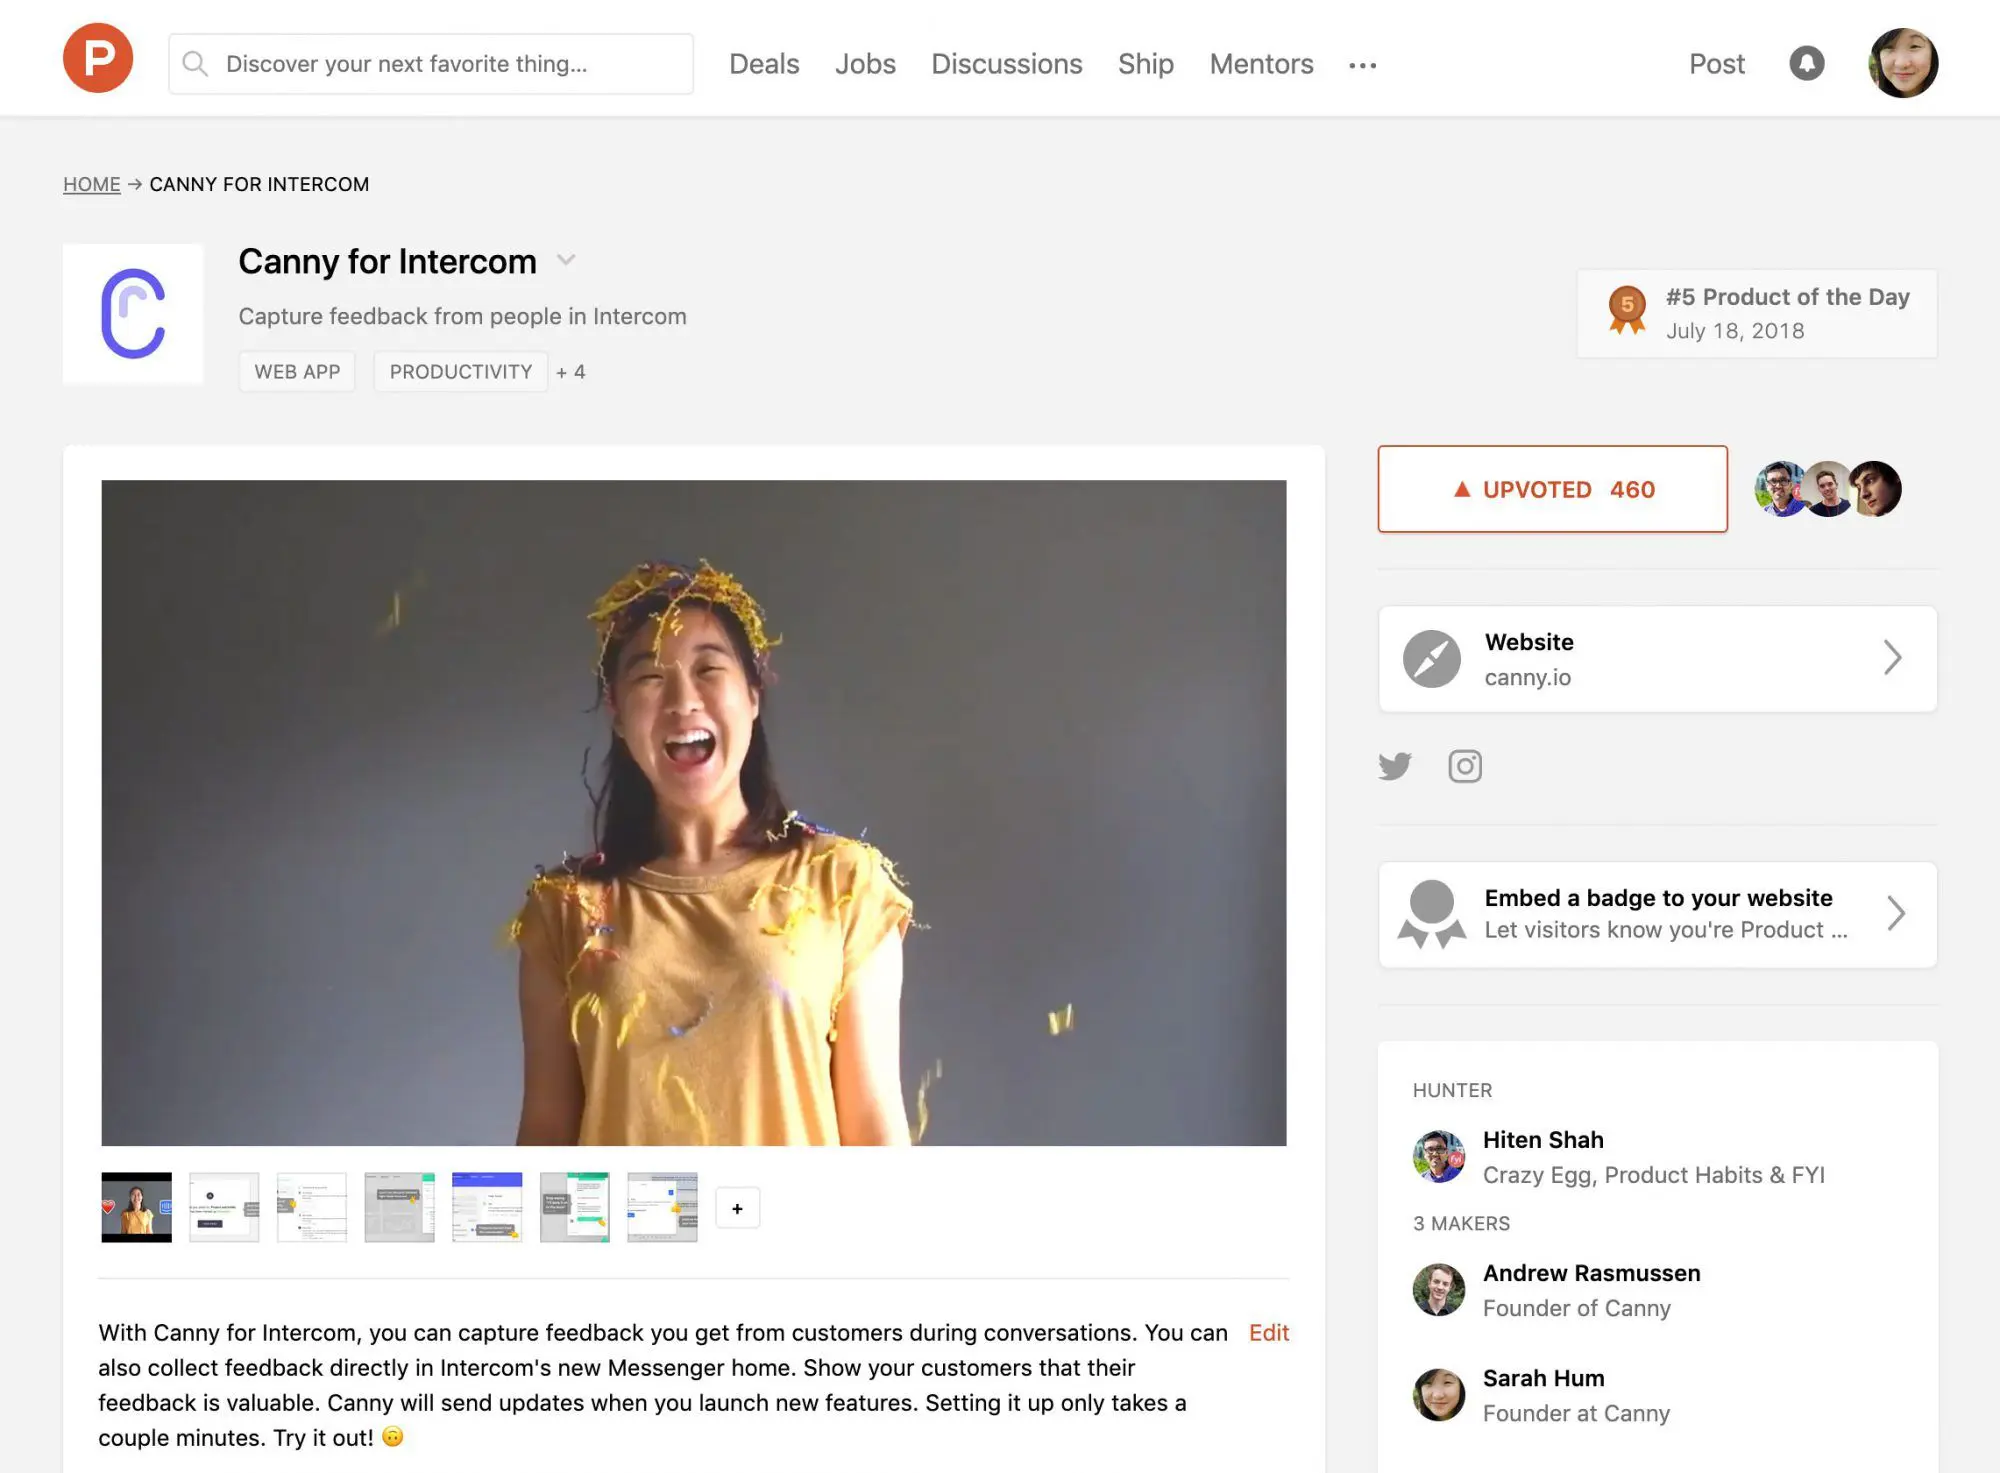The image size is (2000, 1473).
Task: Click the Edit description link
Action: 1268,1333
